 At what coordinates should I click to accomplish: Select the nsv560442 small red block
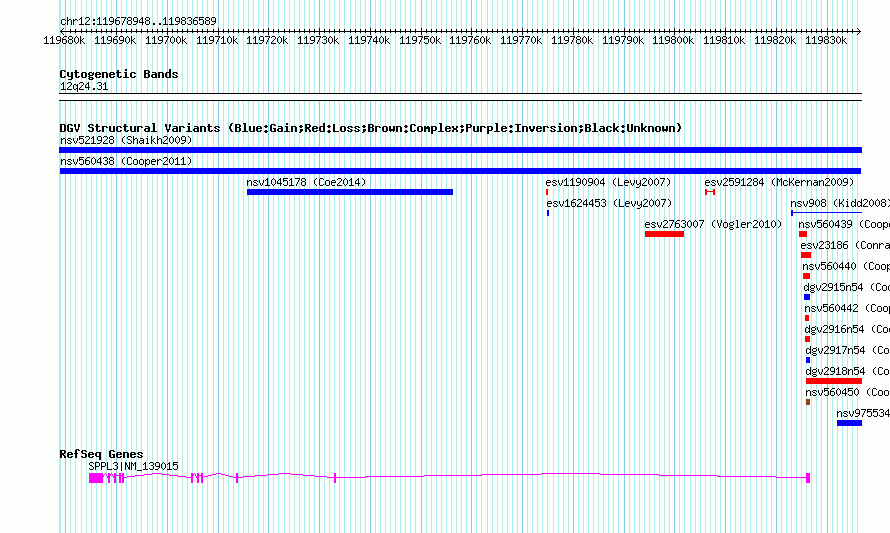(807, 318)
